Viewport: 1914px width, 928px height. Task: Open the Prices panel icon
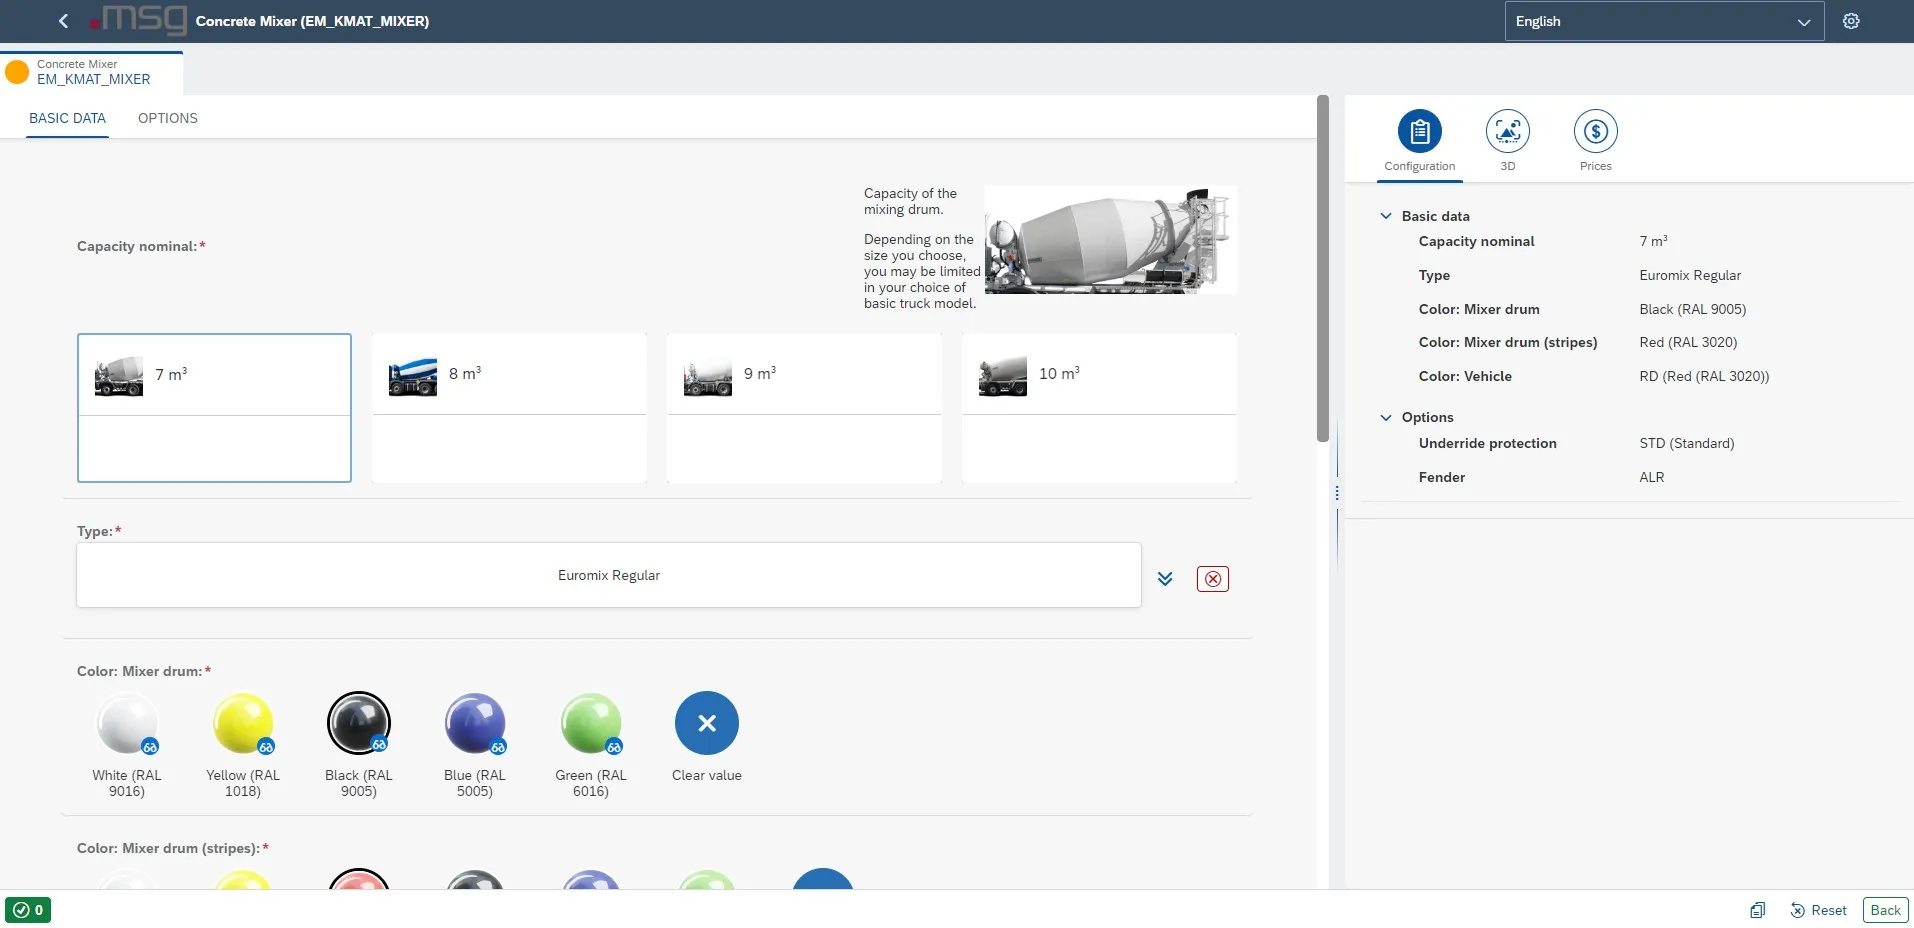[x=1595, y=132]
